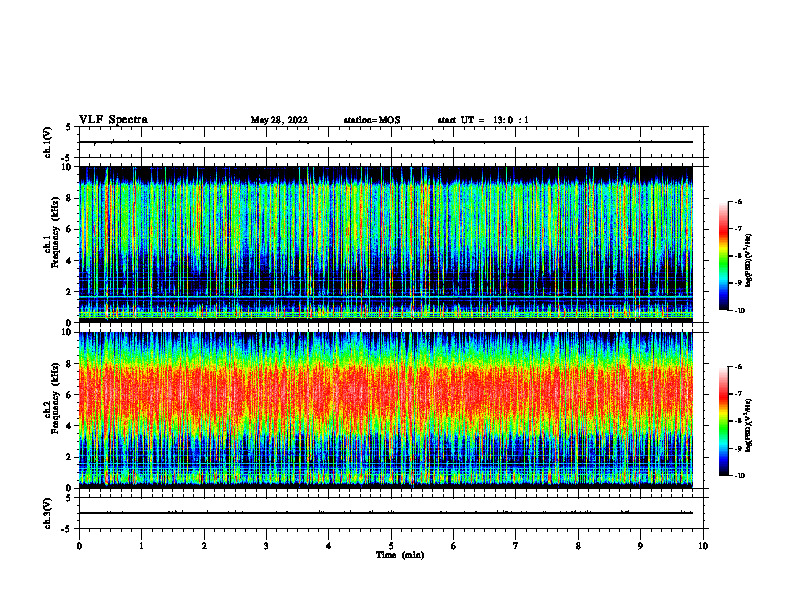792x612 pixels.
Task: Click the ch.1 "Frequency (kHz)" axis label
Action: point(55,232)
